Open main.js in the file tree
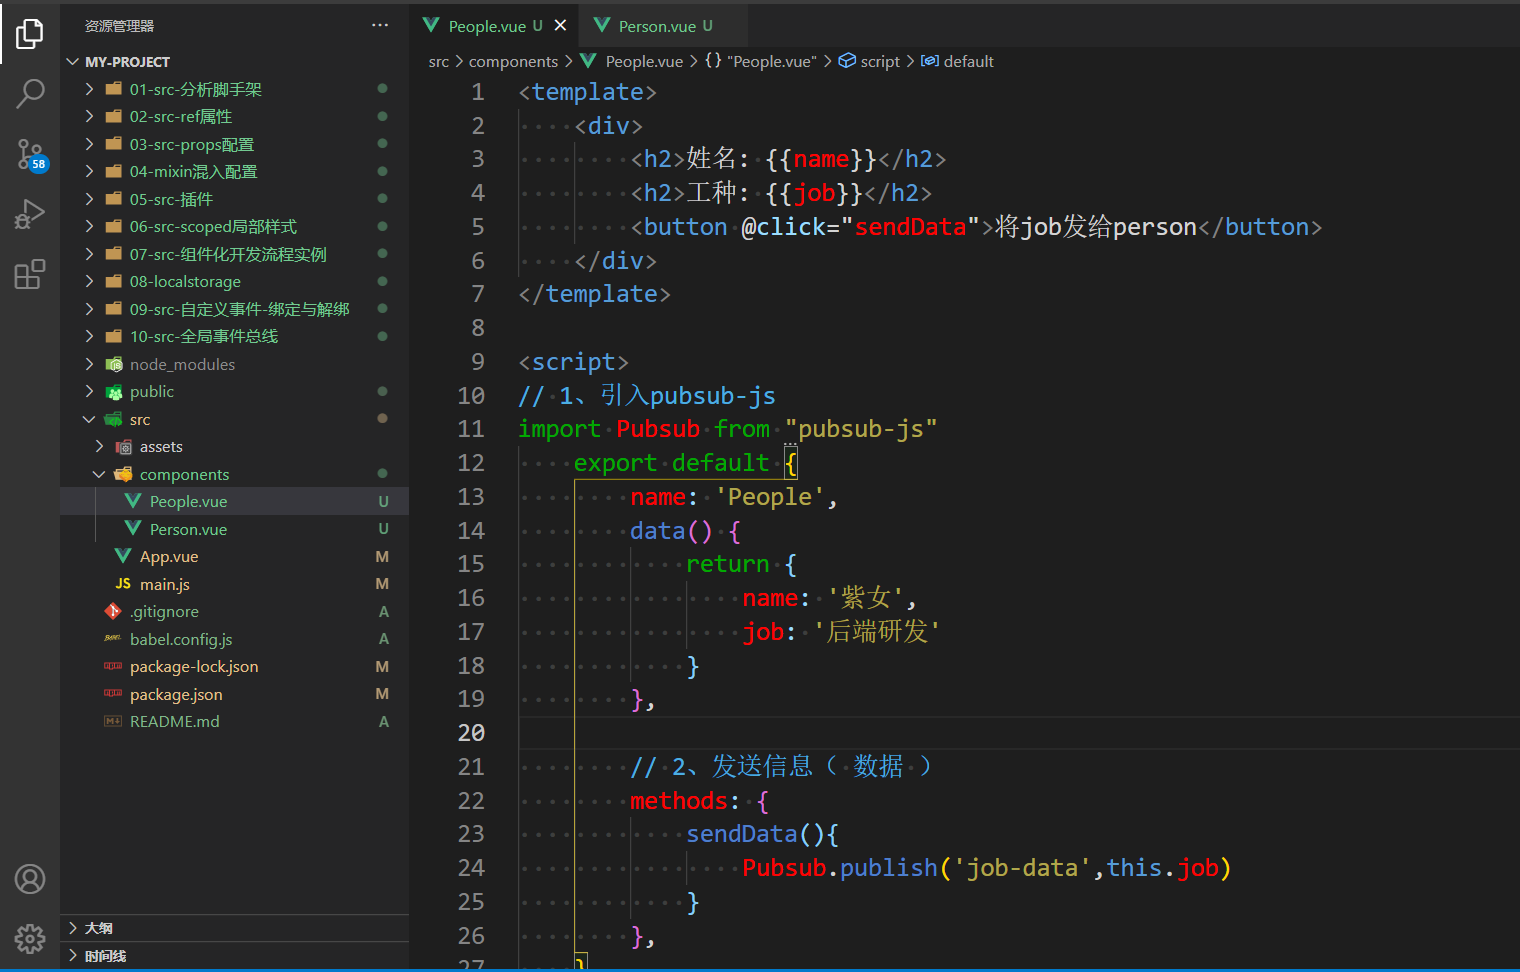Viewport: 1520px width, 972px height. [235, 584]
